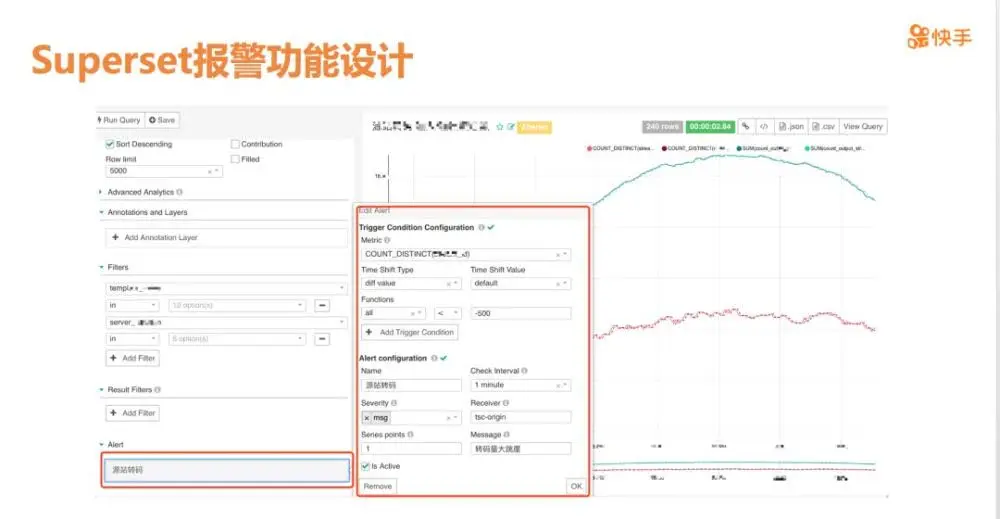Click the edit chart title icon
The width and height of the screenshot is (1000, 519).
click(x=511, y=127)
